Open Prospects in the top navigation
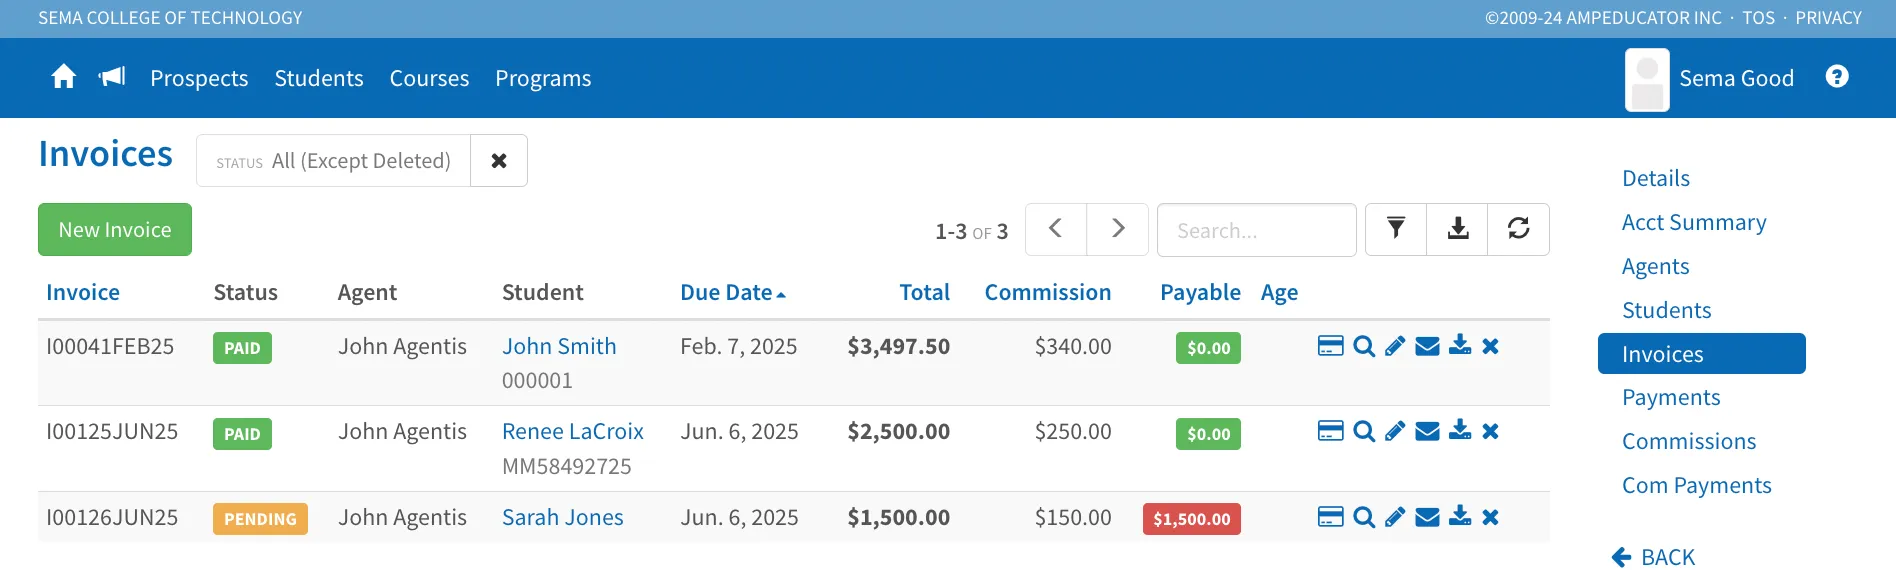Image resolution: width=1896 pixels, height=570 pixels. (199, 78)
